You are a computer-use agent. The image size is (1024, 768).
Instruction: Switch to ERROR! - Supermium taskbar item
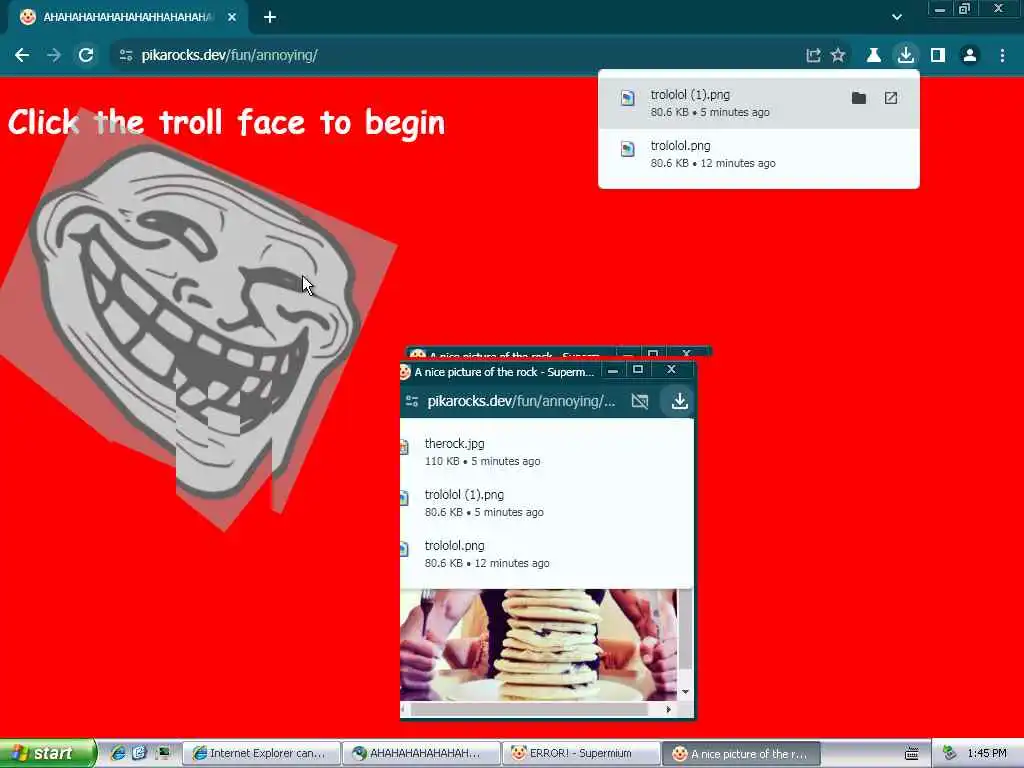581,754
